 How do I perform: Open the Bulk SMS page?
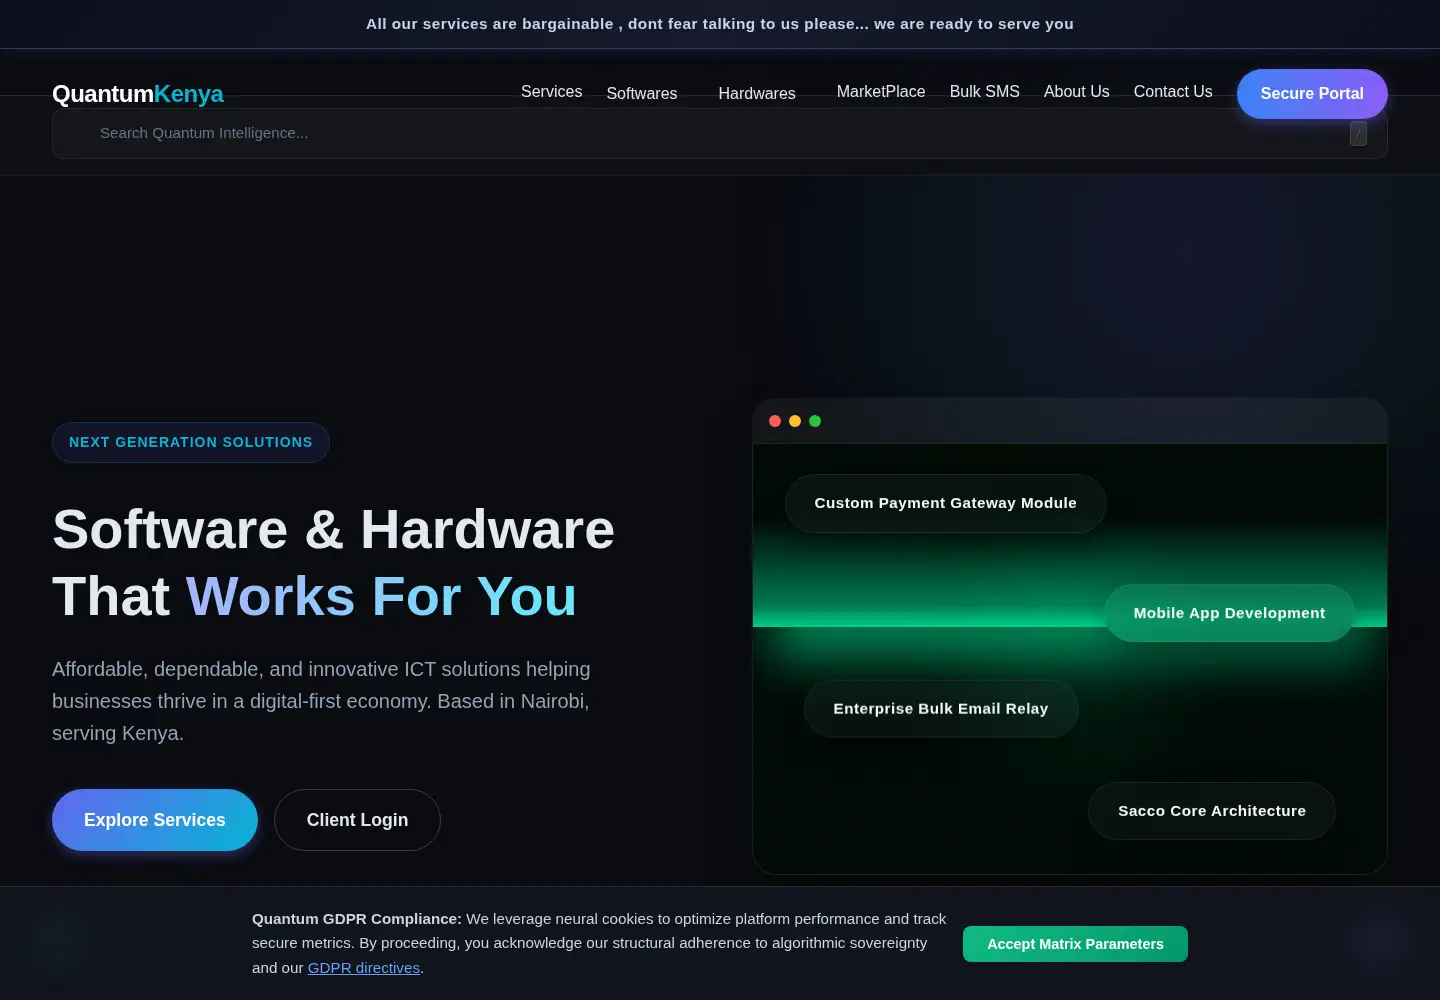point(985,92)
